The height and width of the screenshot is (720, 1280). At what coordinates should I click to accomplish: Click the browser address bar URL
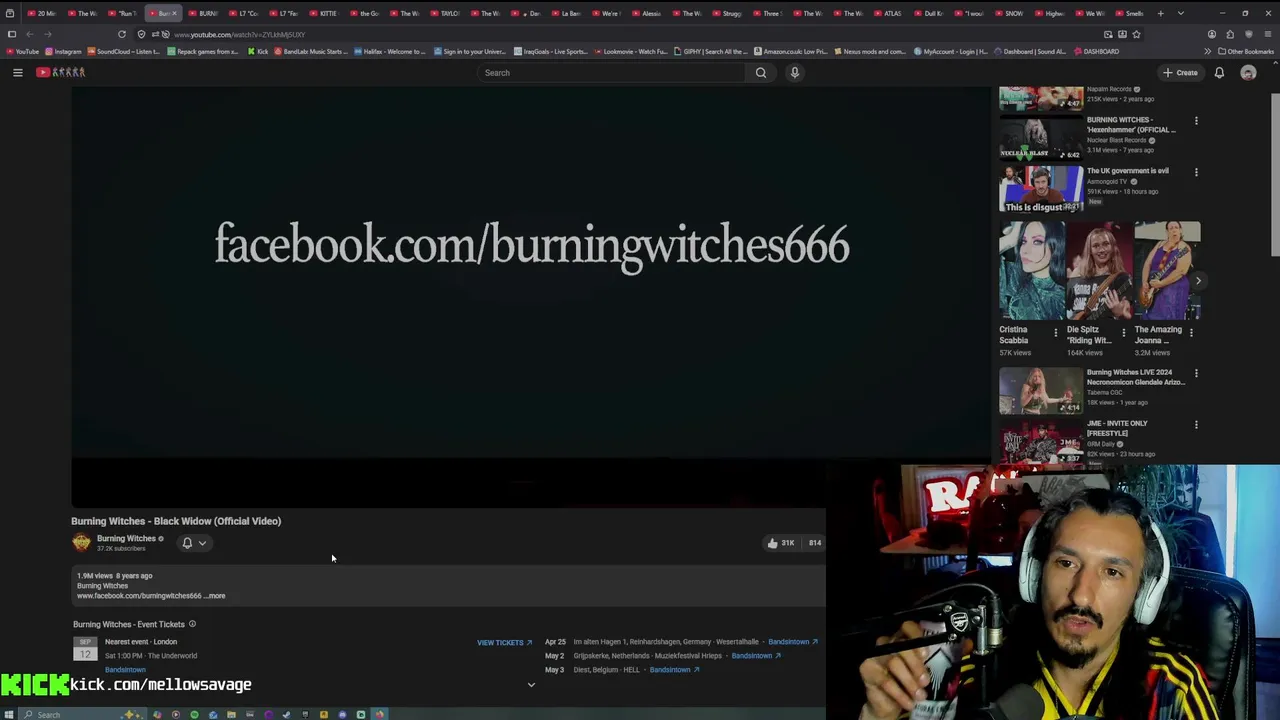pyautogui.click(x=240, y=34)
